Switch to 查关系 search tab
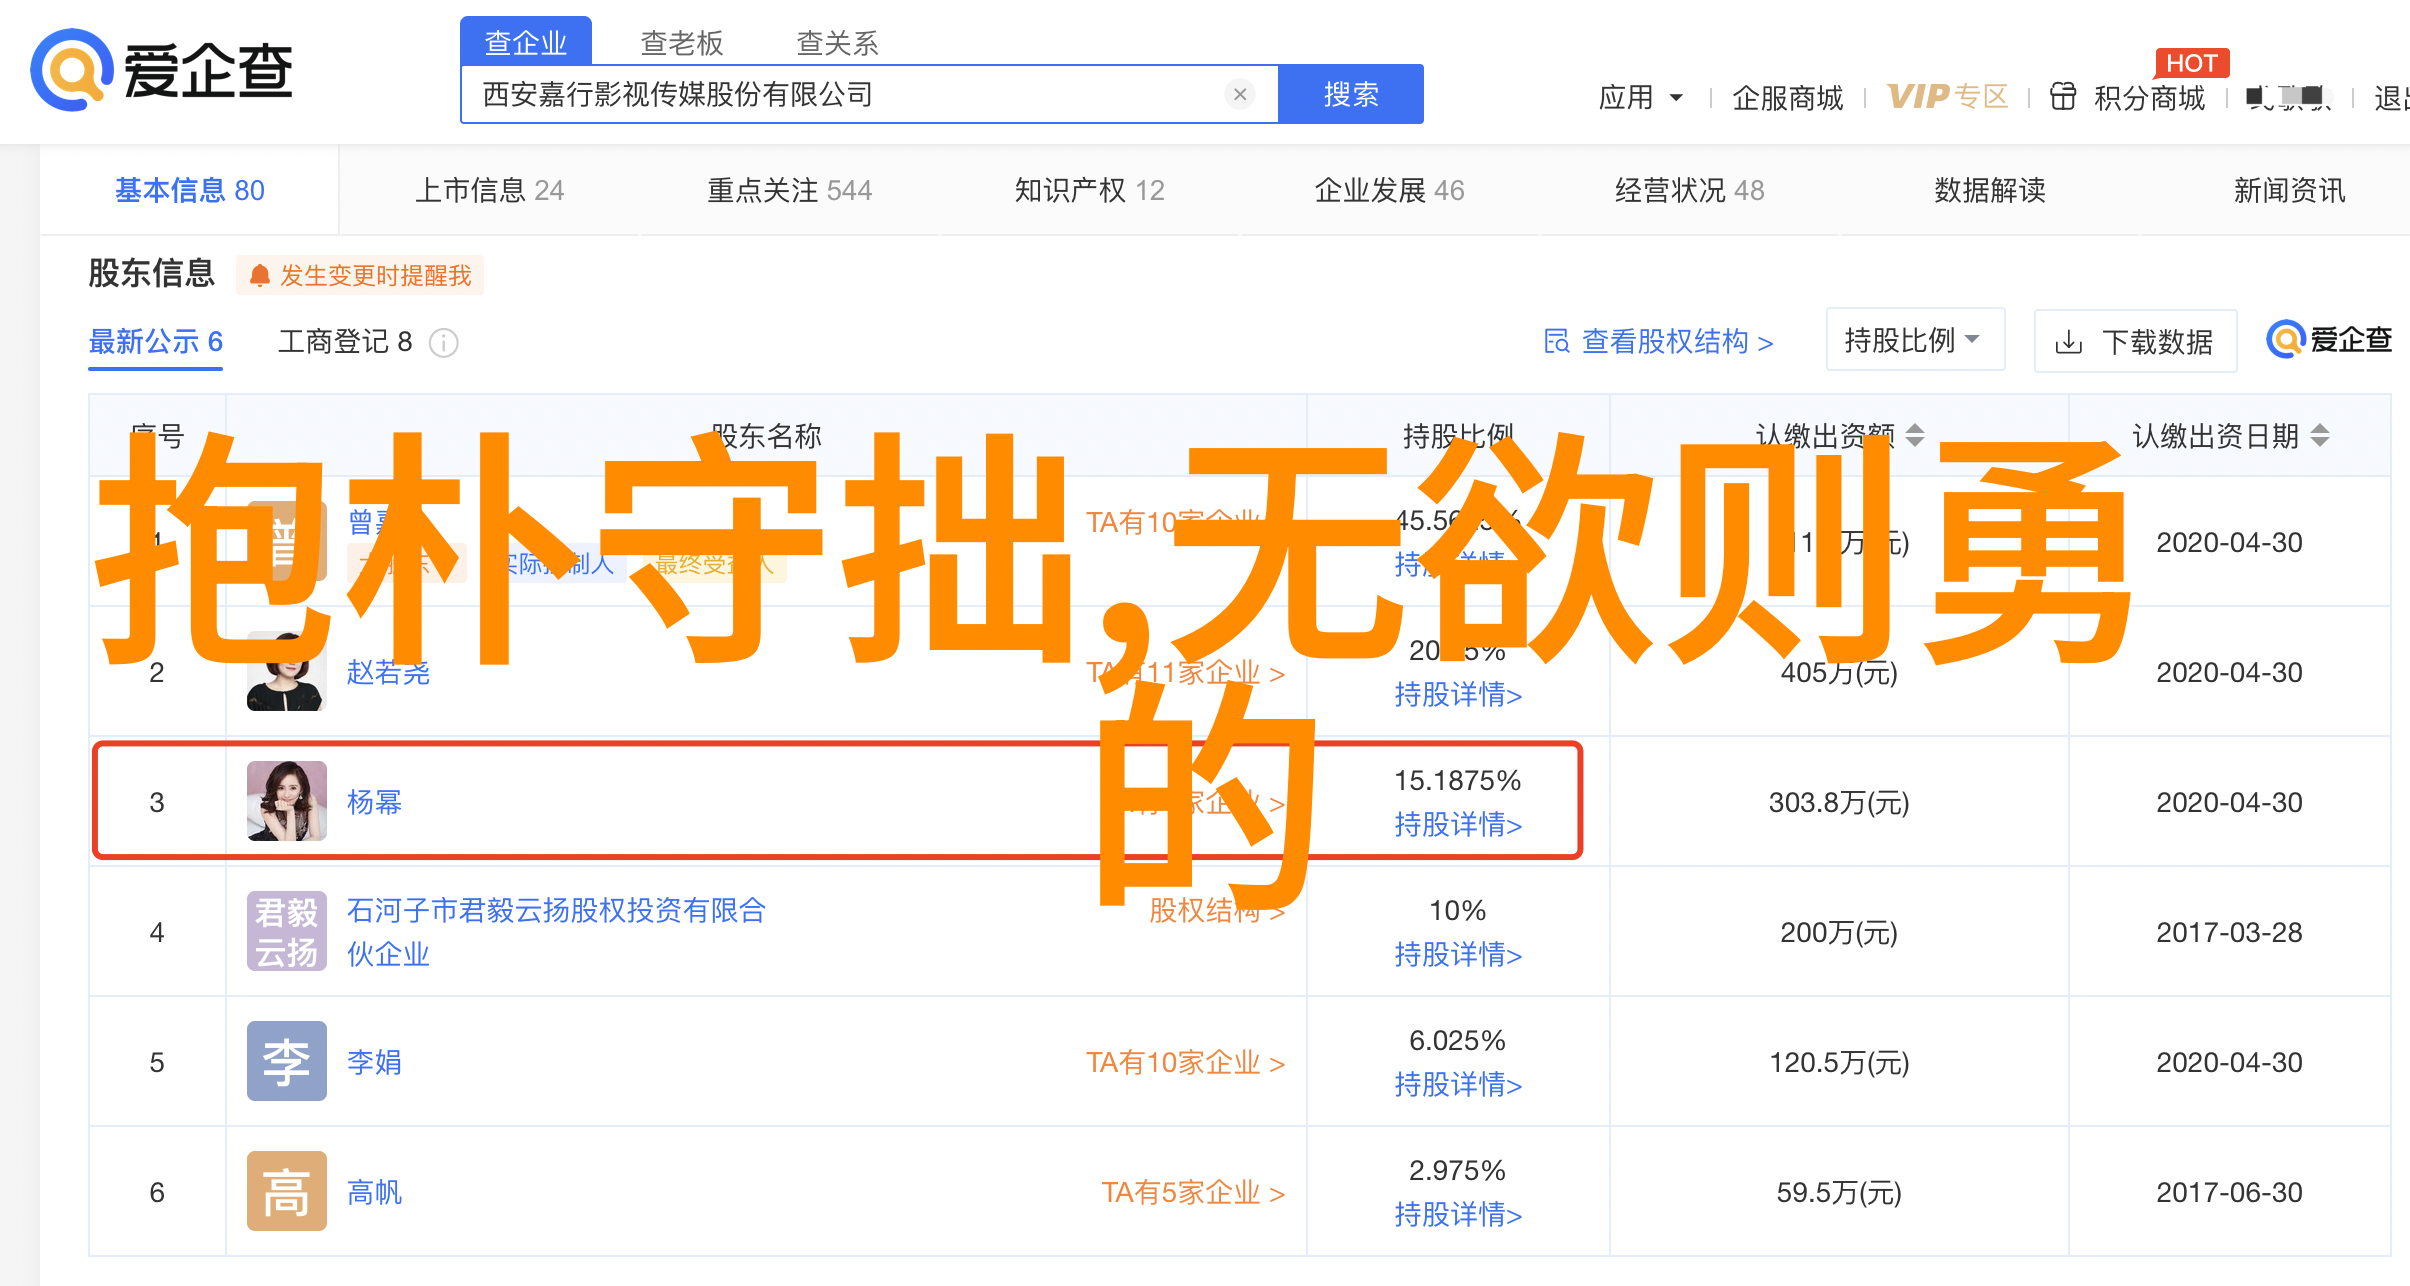2410x1286 pixels. (x=837, y=42)
